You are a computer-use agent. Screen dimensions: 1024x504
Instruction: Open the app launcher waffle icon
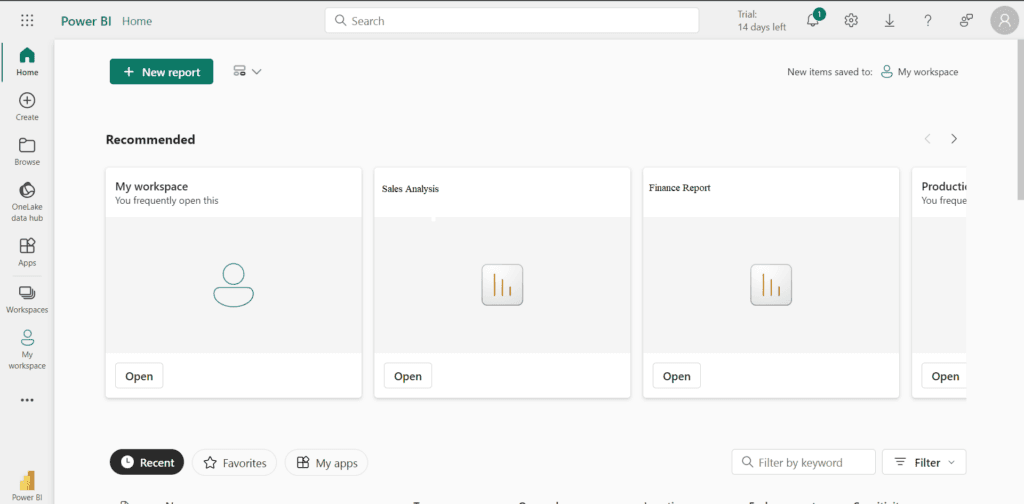pyautogui.click(x=27, y=20)
